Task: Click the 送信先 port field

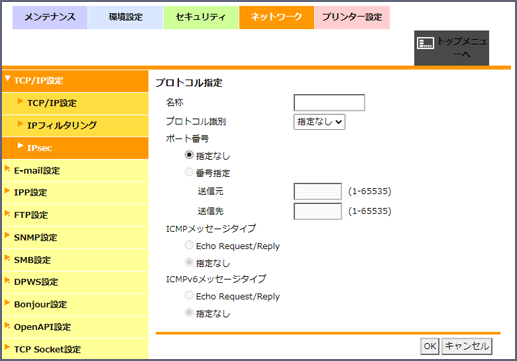Action: coord(317,211)
